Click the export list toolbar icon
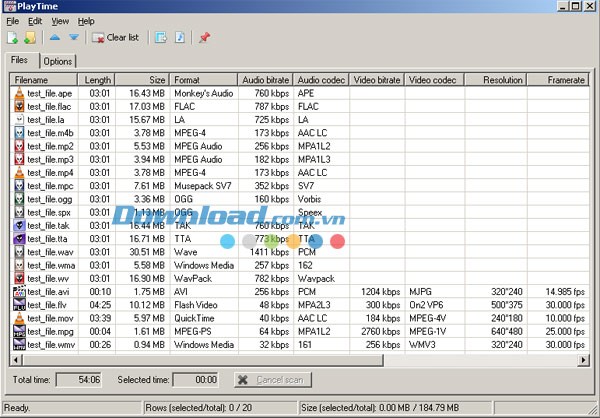This screenshot has height=418, width=600. pos(161,38)
